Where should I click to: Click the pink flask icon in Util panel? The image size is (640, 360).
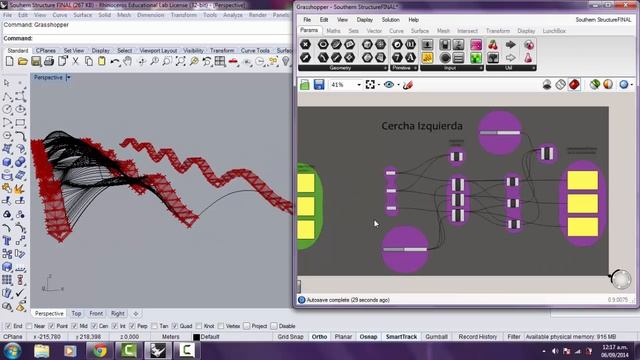528,58
